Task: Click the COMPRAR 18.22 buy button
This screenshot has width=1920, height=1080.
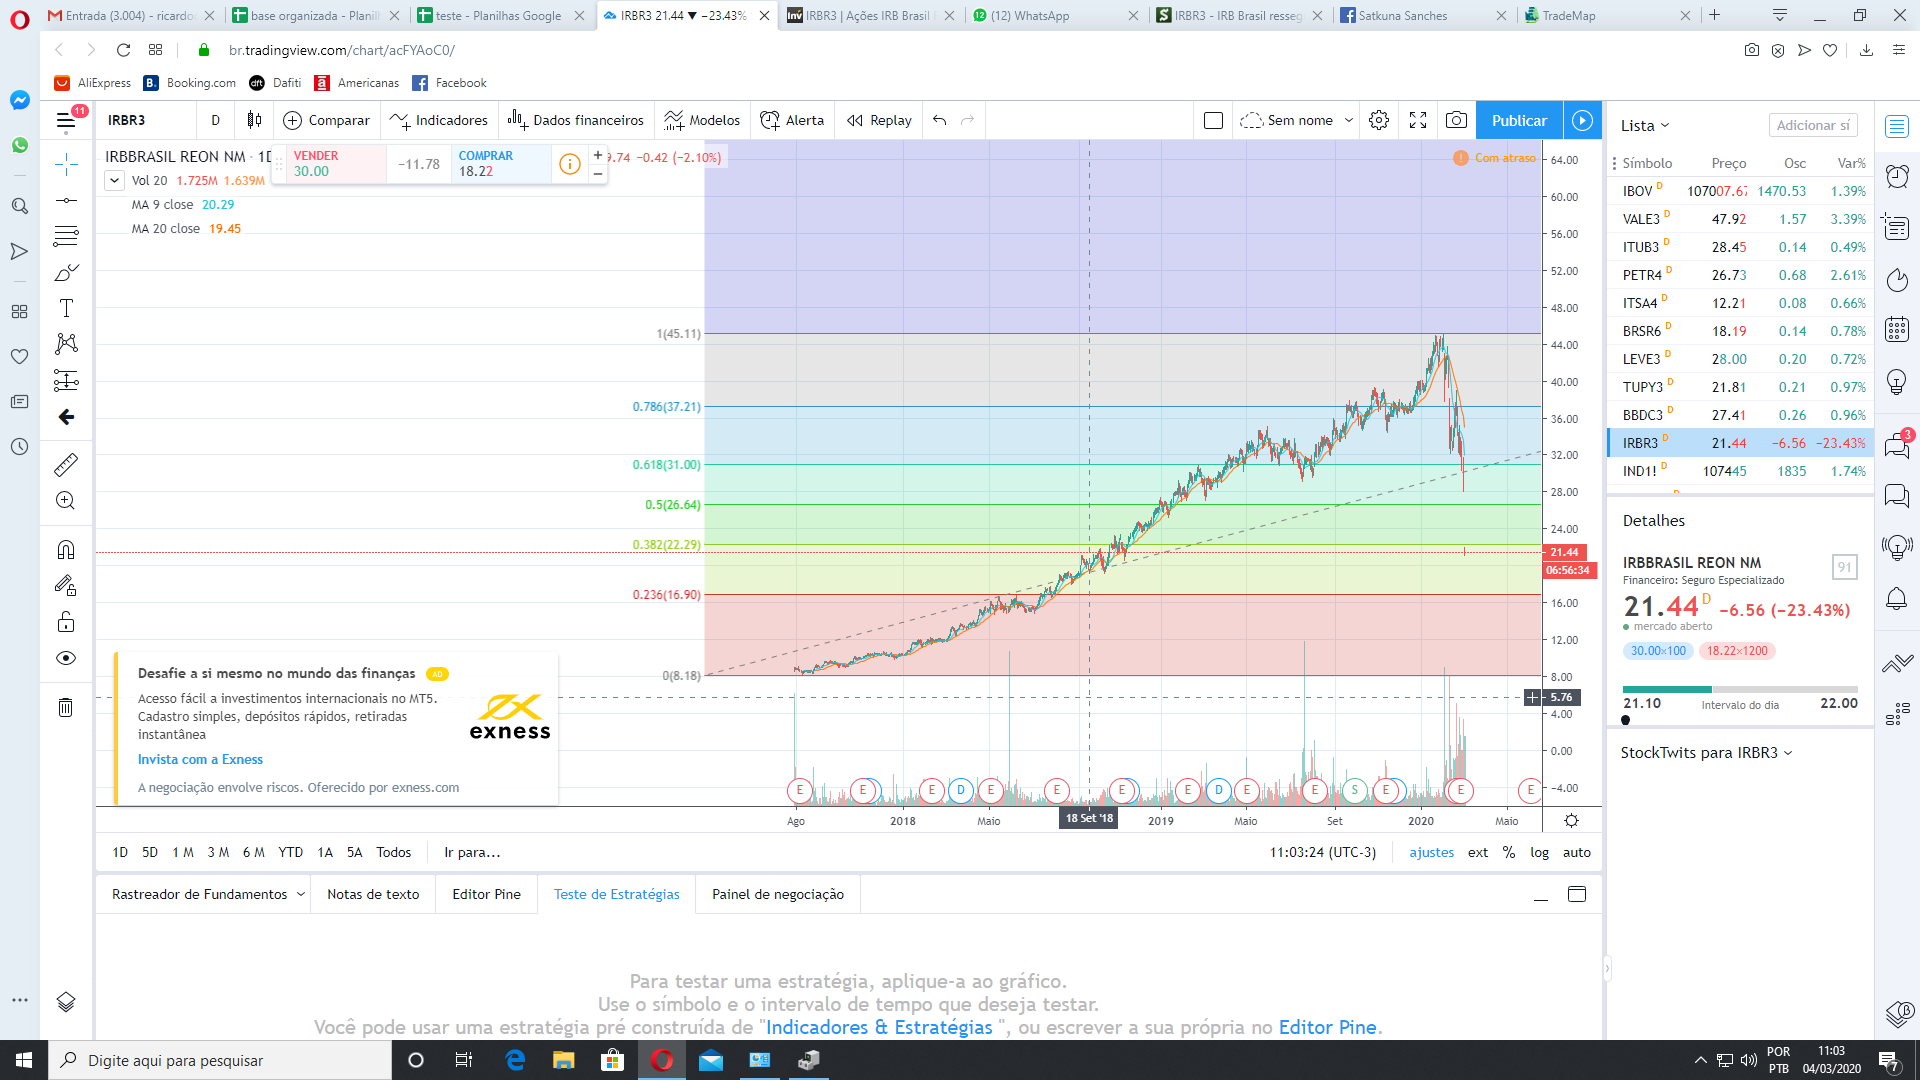Action: click(x=502, y=164)
